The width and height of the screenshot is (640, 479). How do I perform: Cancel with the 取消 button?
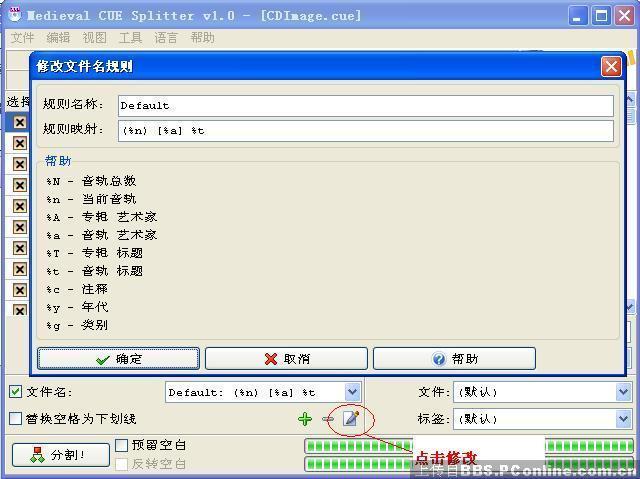pos(286,359)
